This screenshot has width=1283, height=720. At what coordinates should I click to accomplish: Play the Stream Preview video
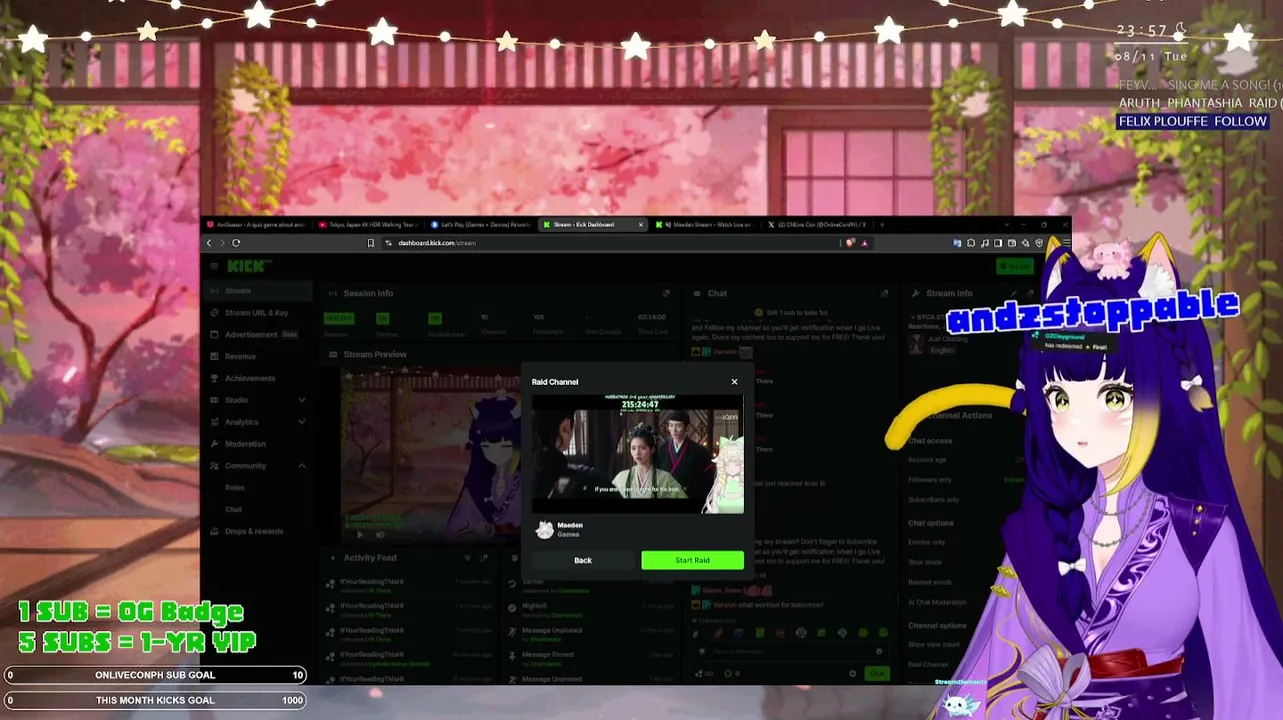tap(360, 535)
